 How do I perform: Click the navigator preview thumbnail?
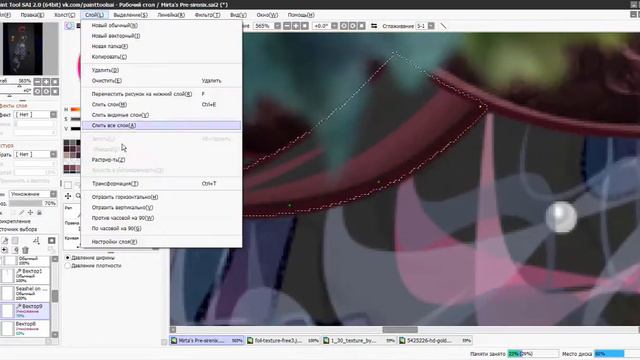(22, 49)
